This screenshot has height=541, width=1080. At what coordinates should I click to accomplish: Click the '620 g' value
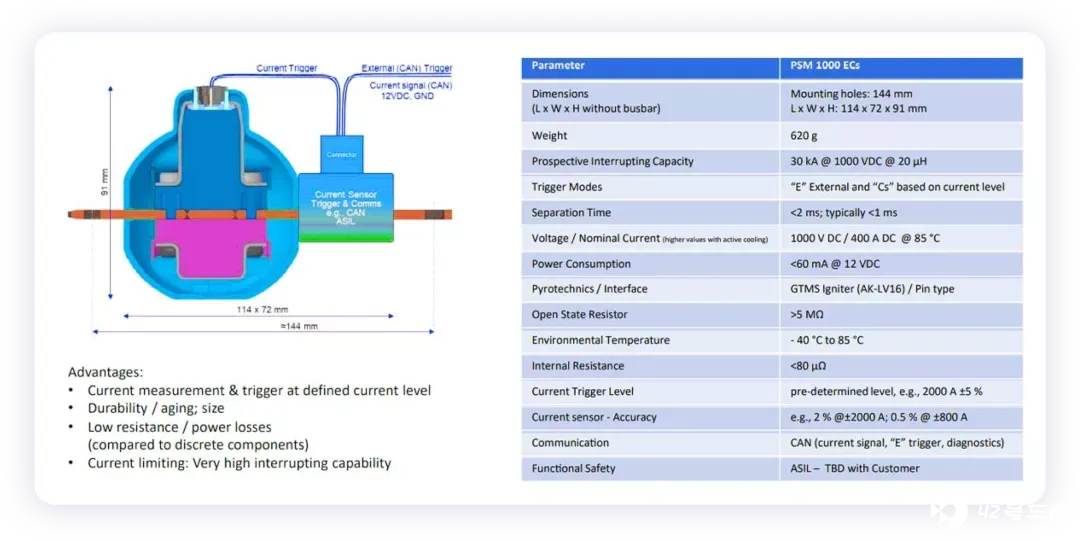click(x=803, y=136)
